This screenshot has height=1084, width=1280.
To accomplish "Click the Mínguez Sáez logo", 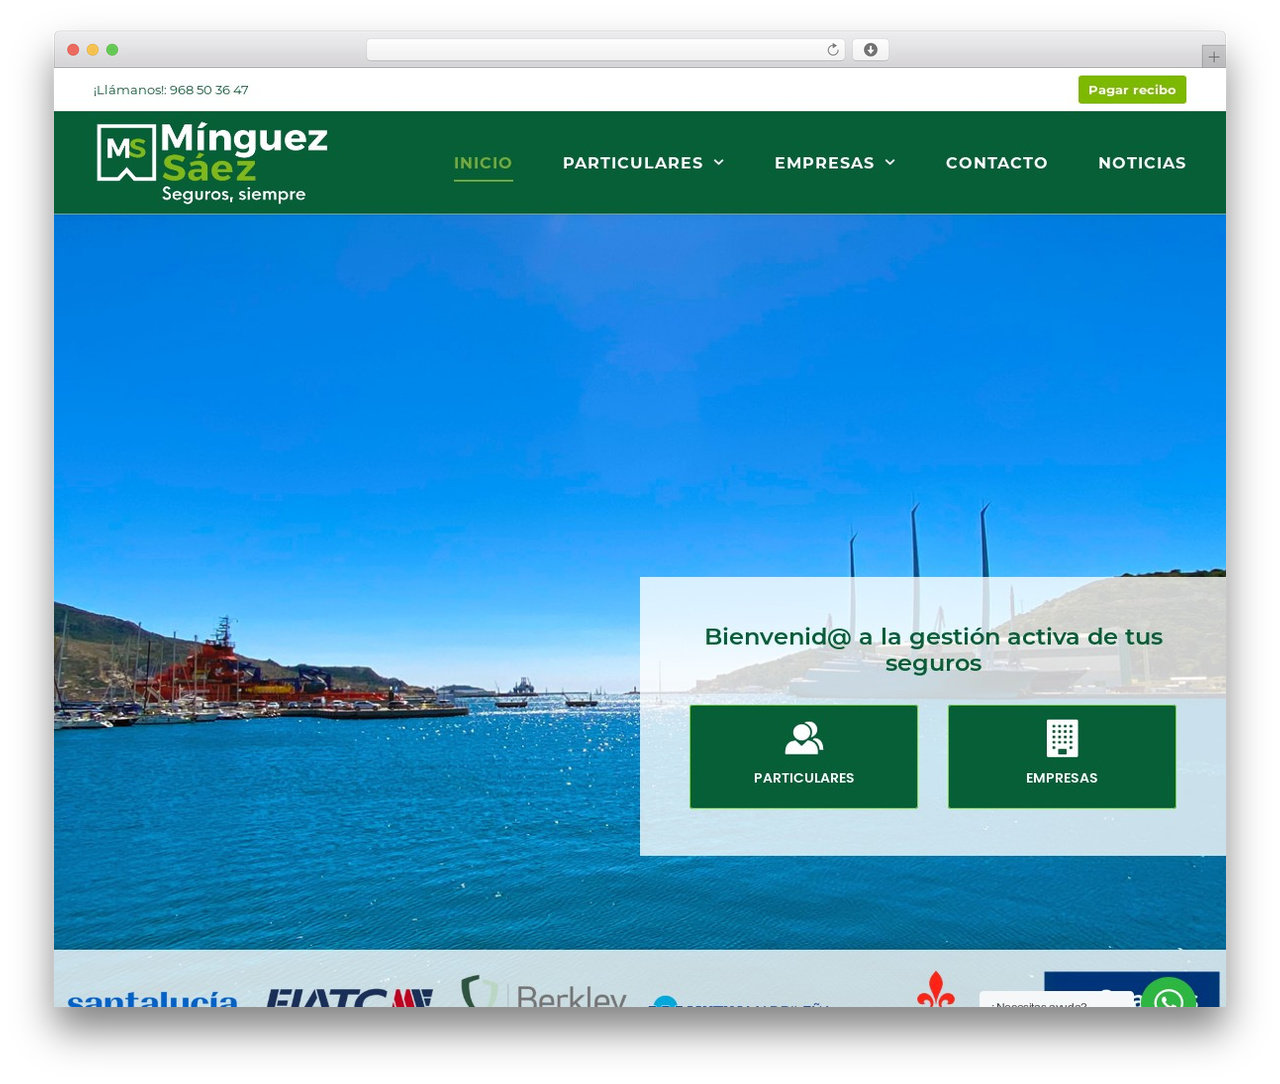I will [x=212, y=163].
